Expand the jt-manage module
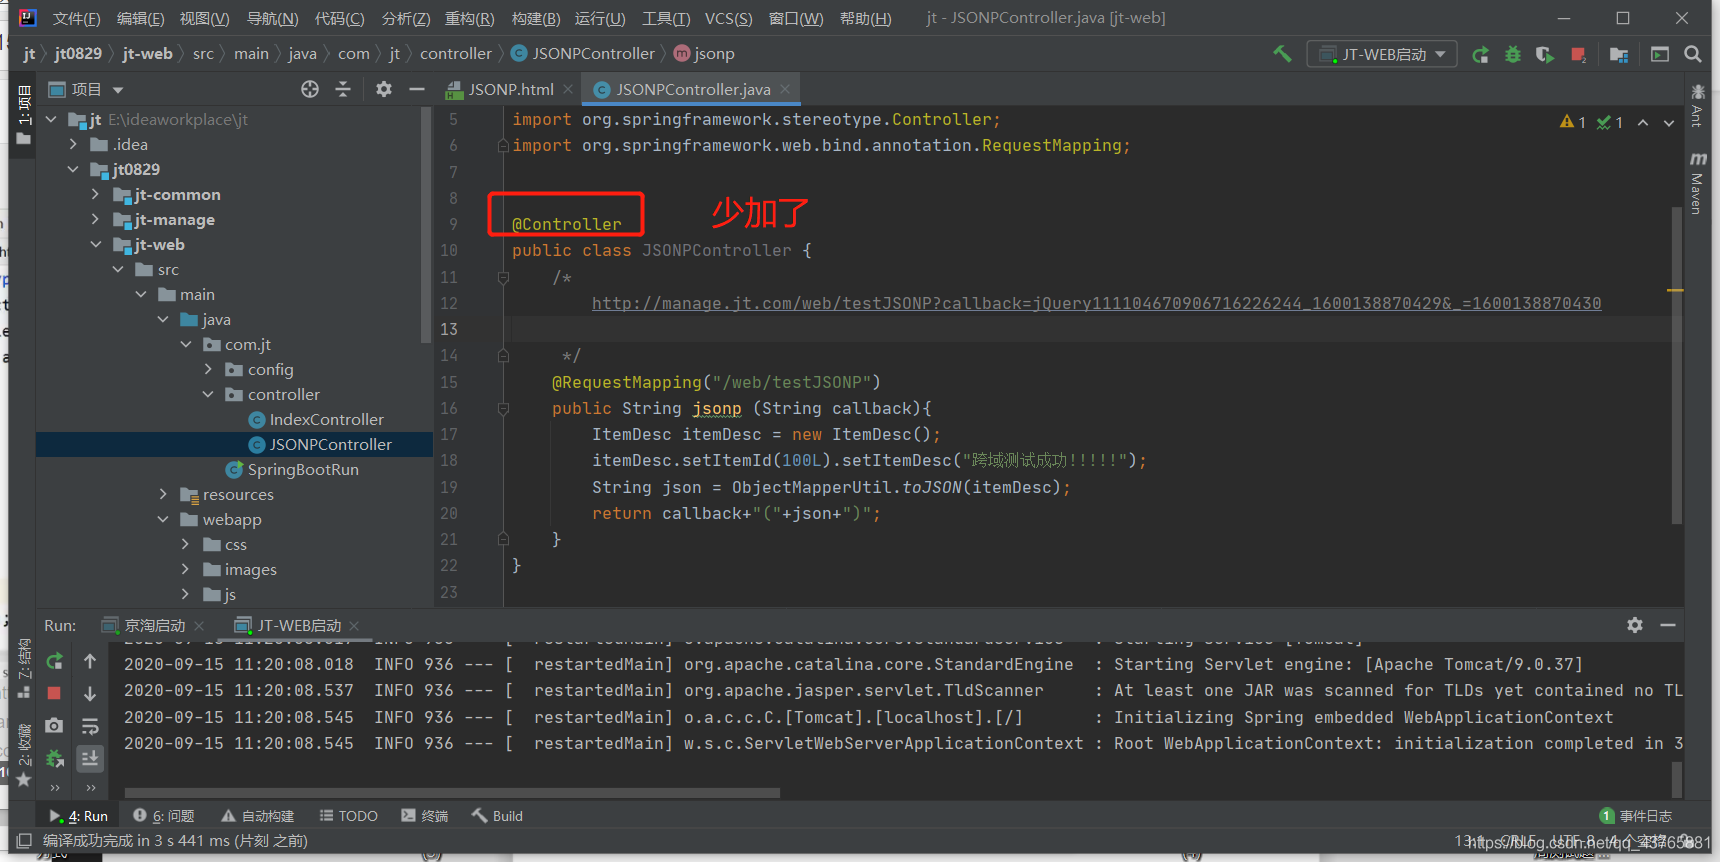1720x862 pixels. click(x=96, y=219)
